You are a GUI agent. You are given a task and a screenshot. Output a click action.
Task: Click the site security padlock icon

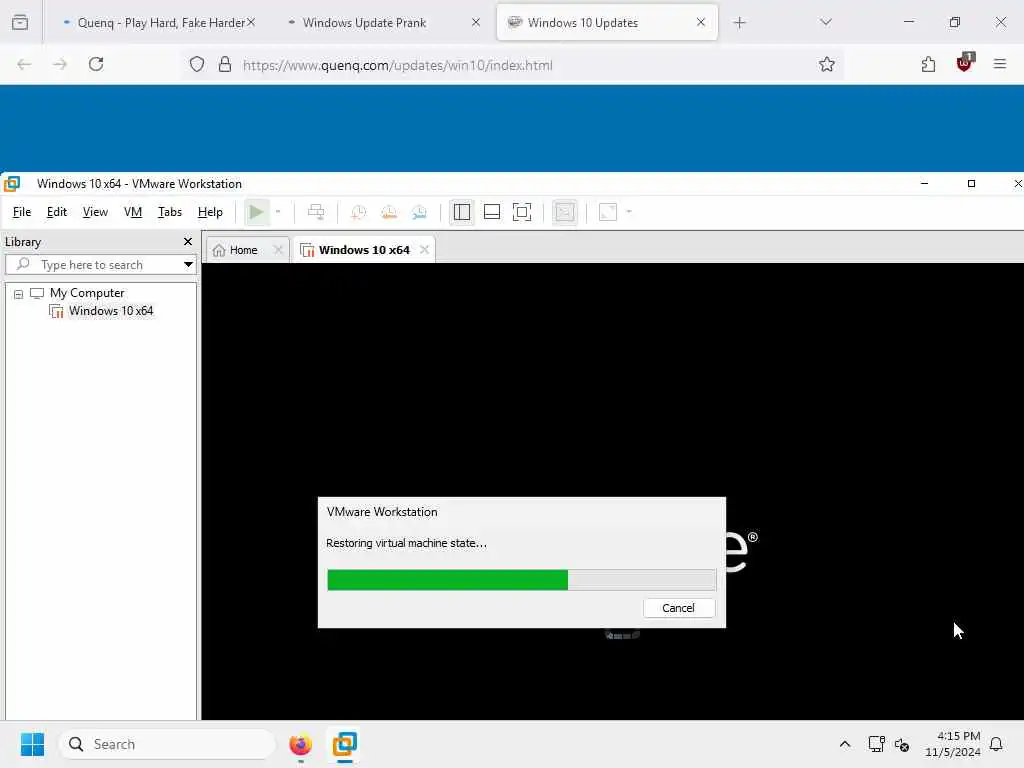click(225, 64)
